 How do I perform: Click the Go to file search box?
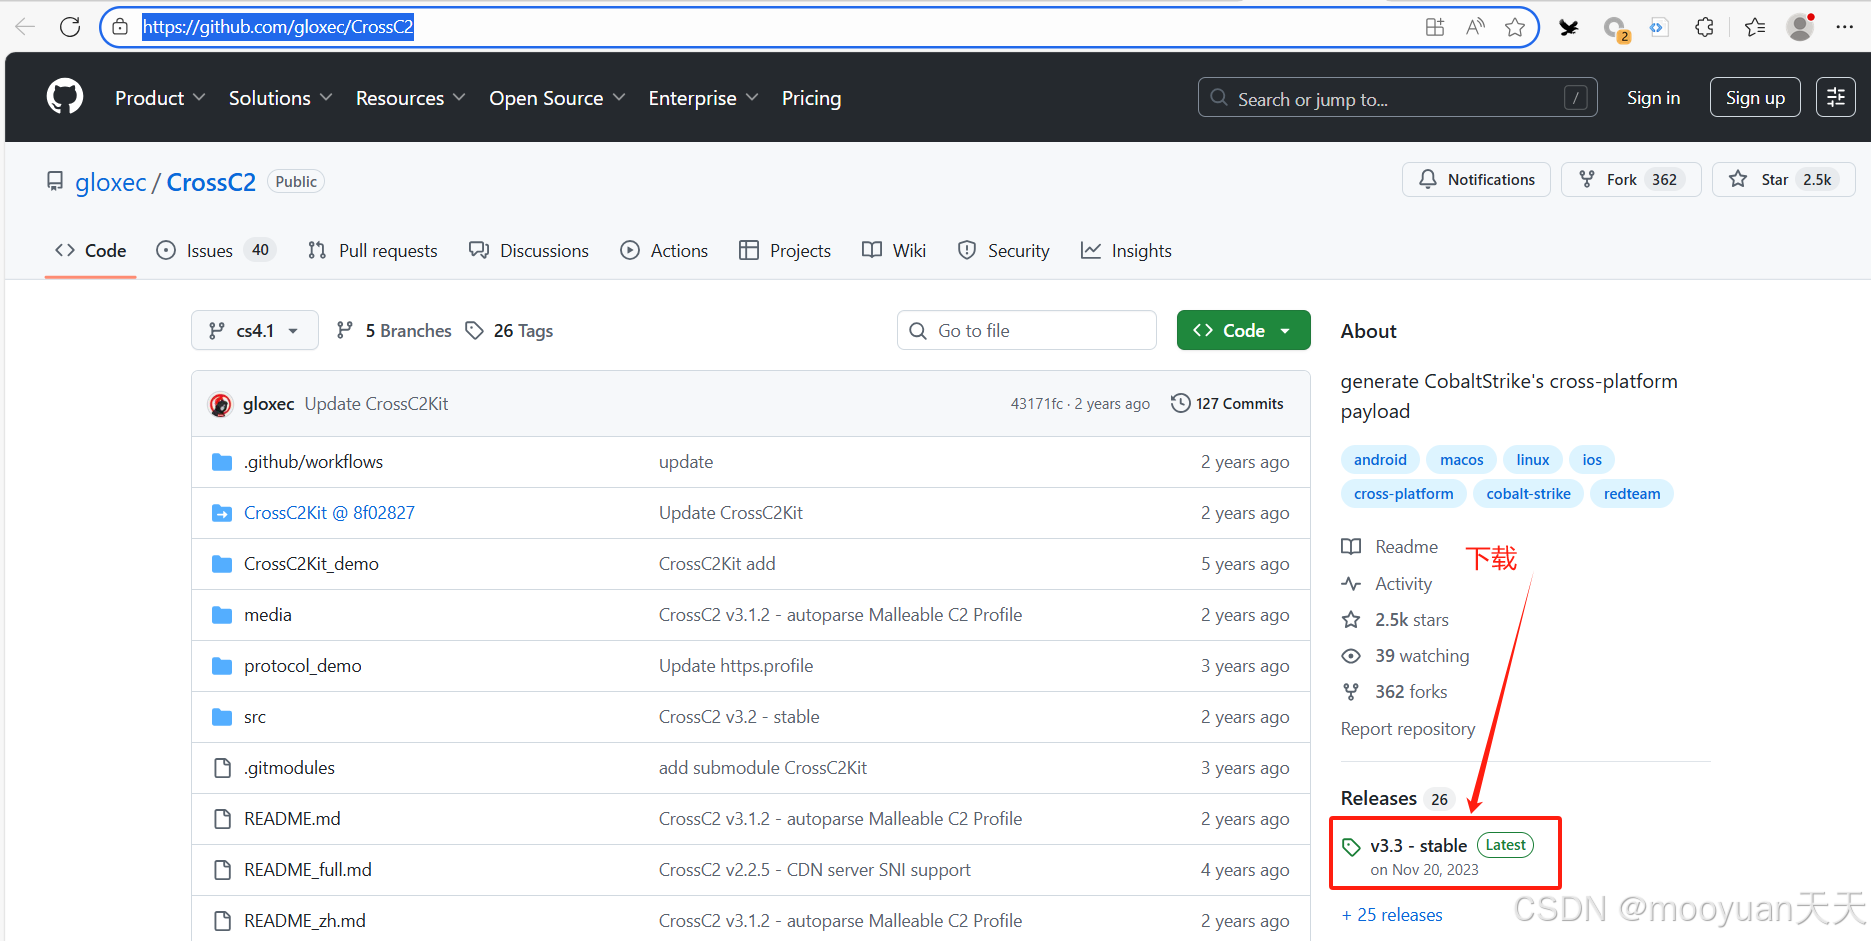click(1027, 330)
